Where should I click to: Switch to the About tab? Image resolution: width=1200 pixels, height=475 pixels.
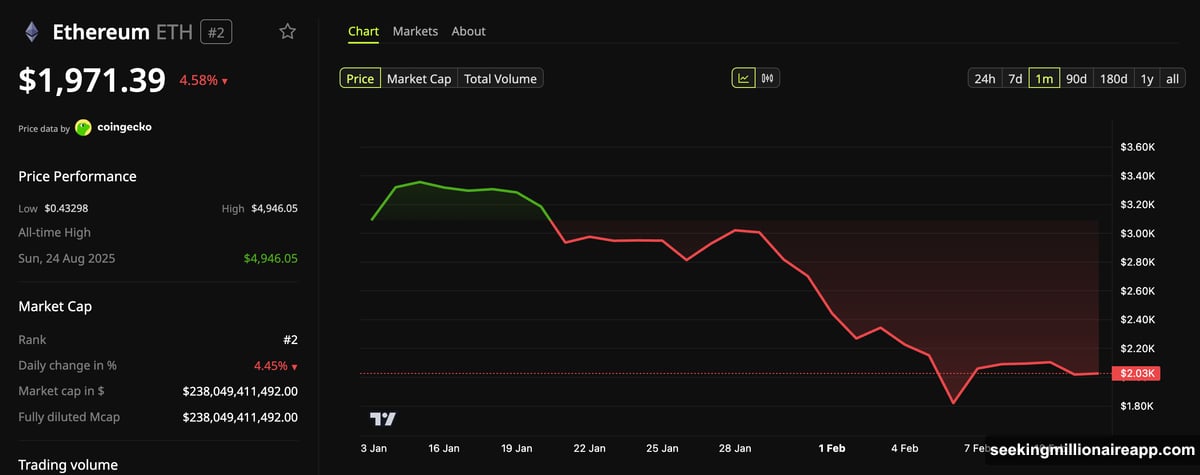click(468, 31)
